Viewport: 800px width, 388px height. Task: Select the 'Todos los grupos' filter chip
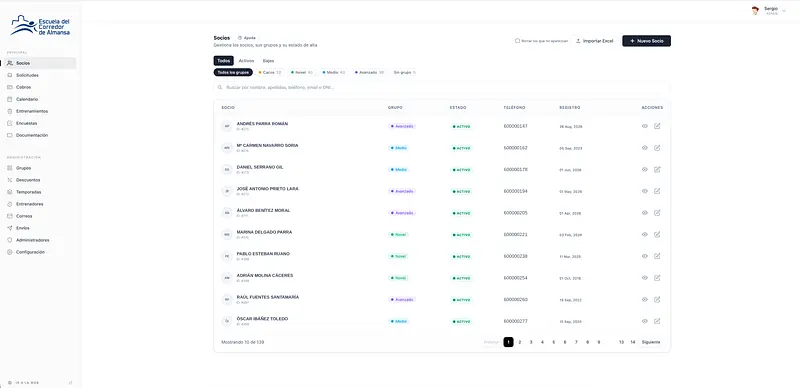tap(233, 72)
